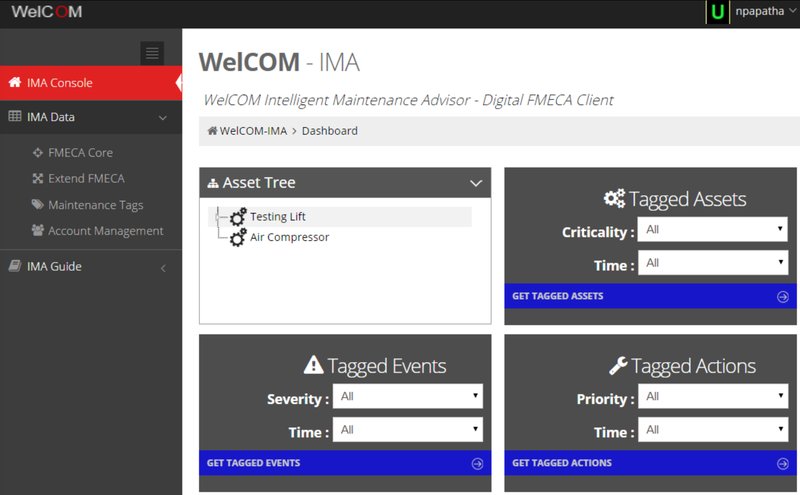Click the Tagged Events heading

pos(387,366)
